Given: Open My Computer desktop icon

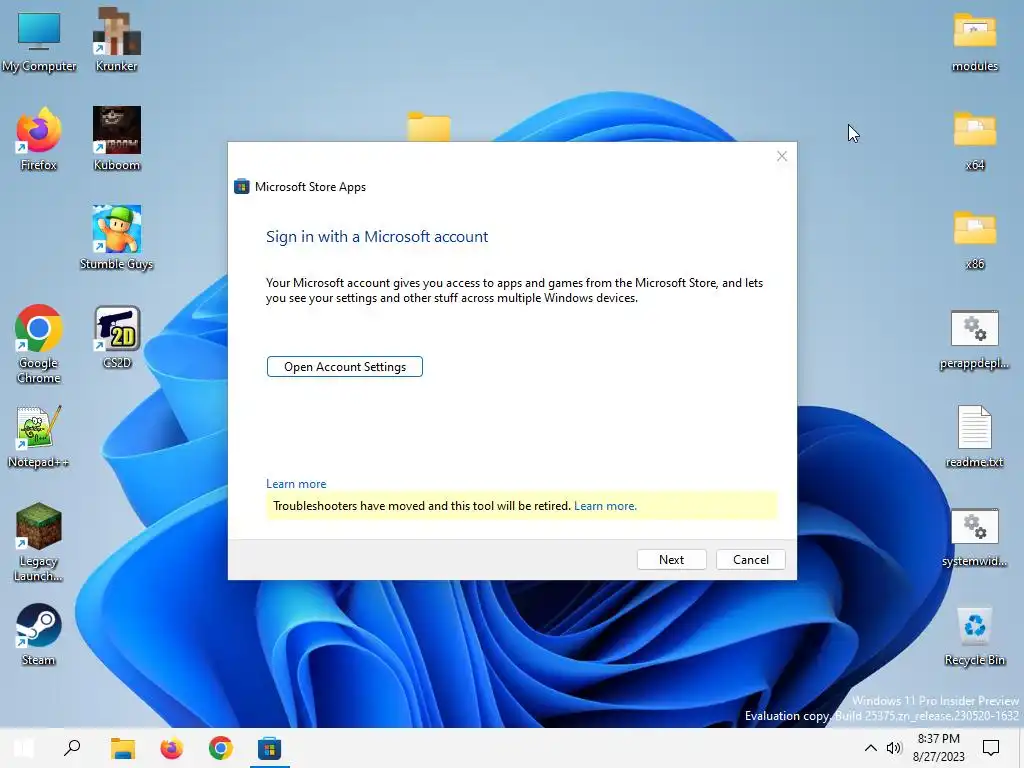Looking at the screenshot, I should coord(39,40).
